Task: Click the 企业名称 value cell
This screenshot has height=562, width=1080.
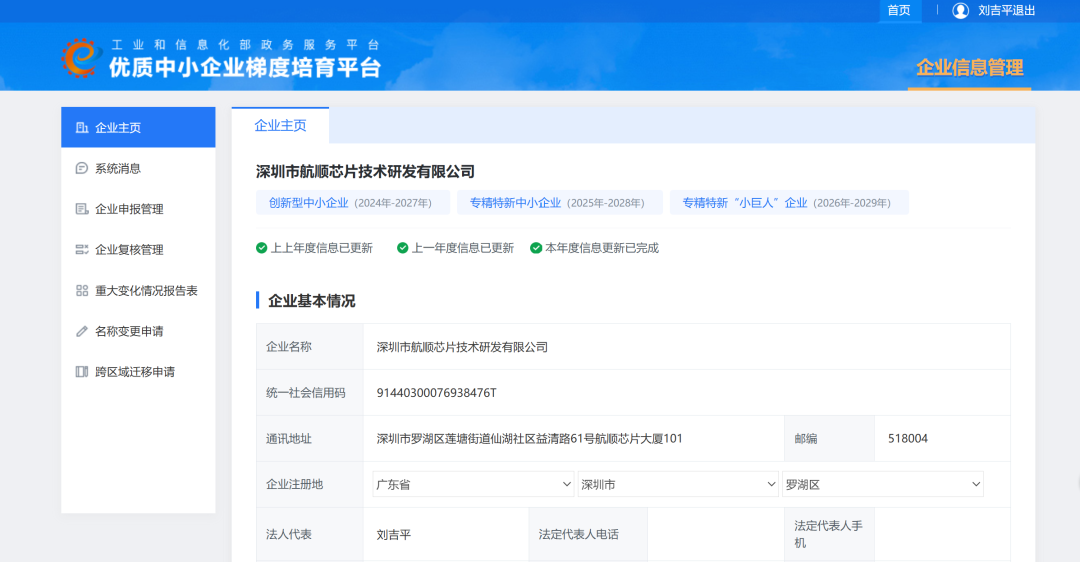Action: (x=687, y=346)
